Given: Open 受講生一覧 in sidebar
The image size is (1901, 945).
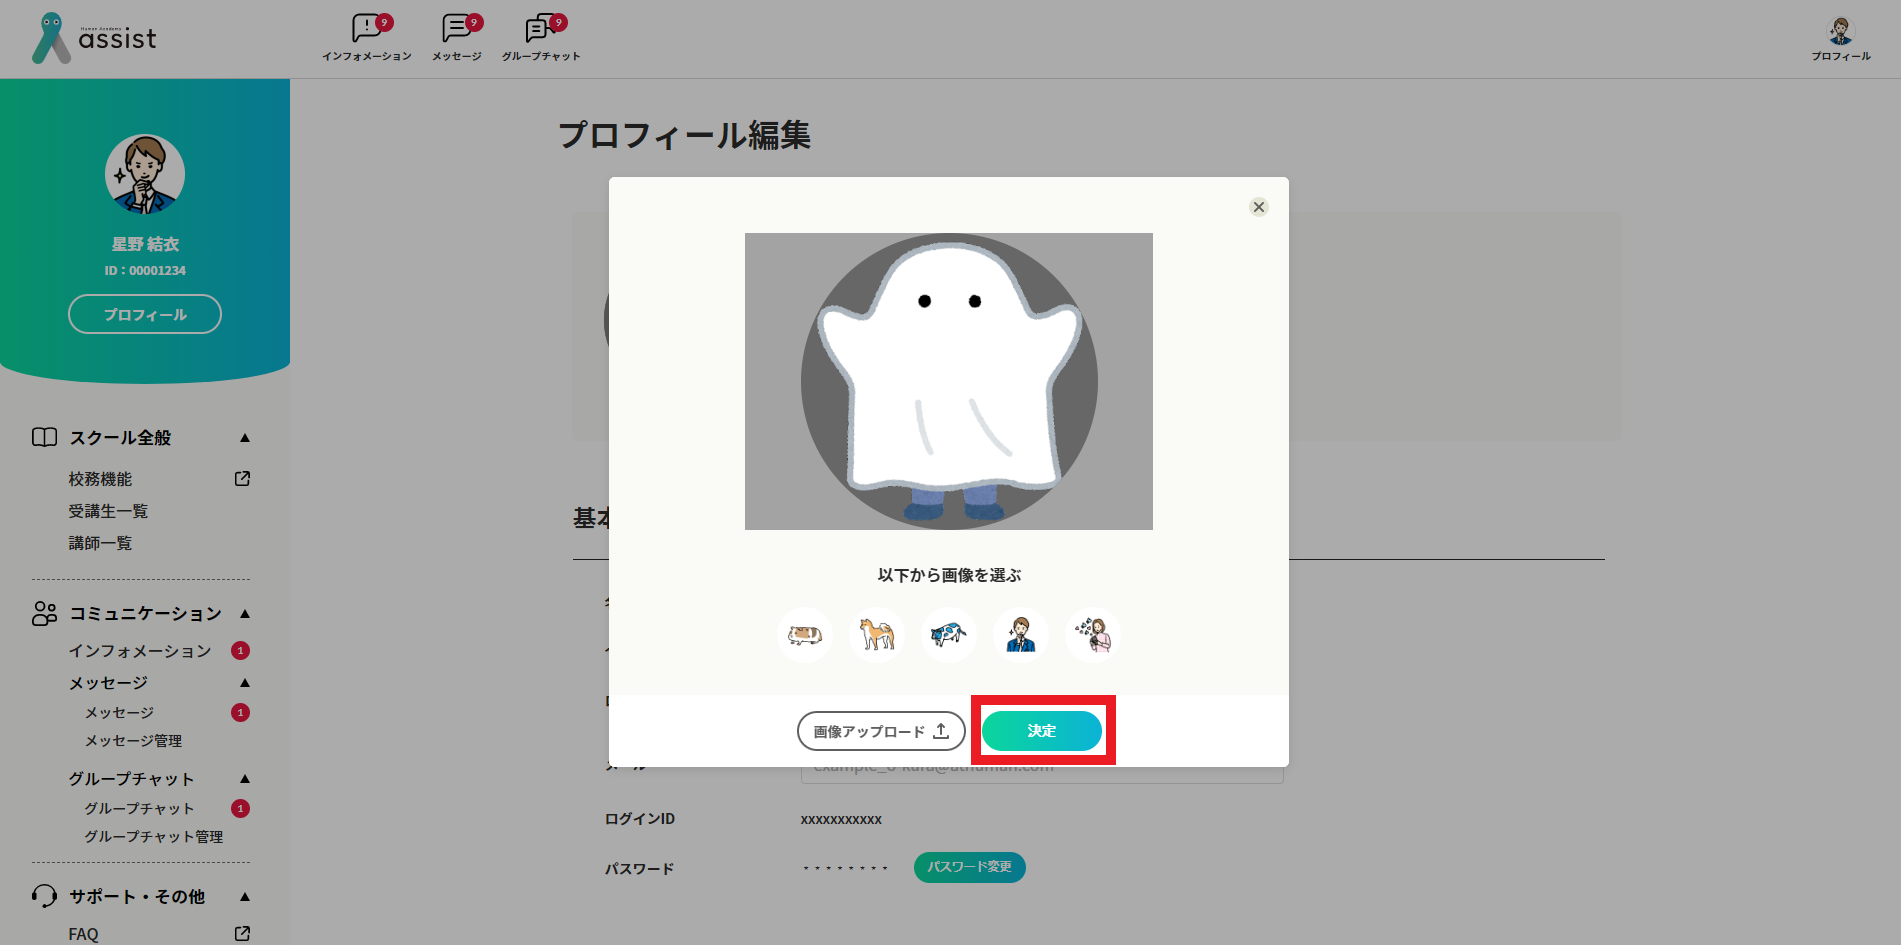Looking at the screenshot, I should [x=108, y=511].
